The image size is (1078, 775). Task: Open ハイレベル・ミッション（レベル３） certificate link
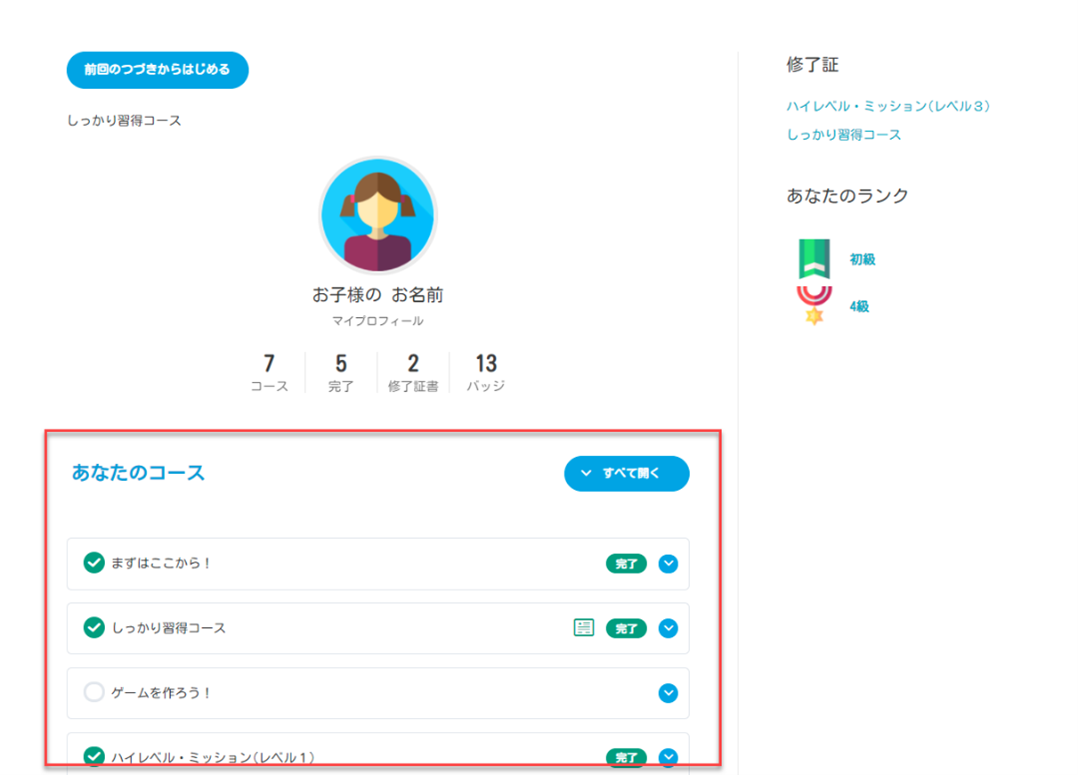click(888, 106)
